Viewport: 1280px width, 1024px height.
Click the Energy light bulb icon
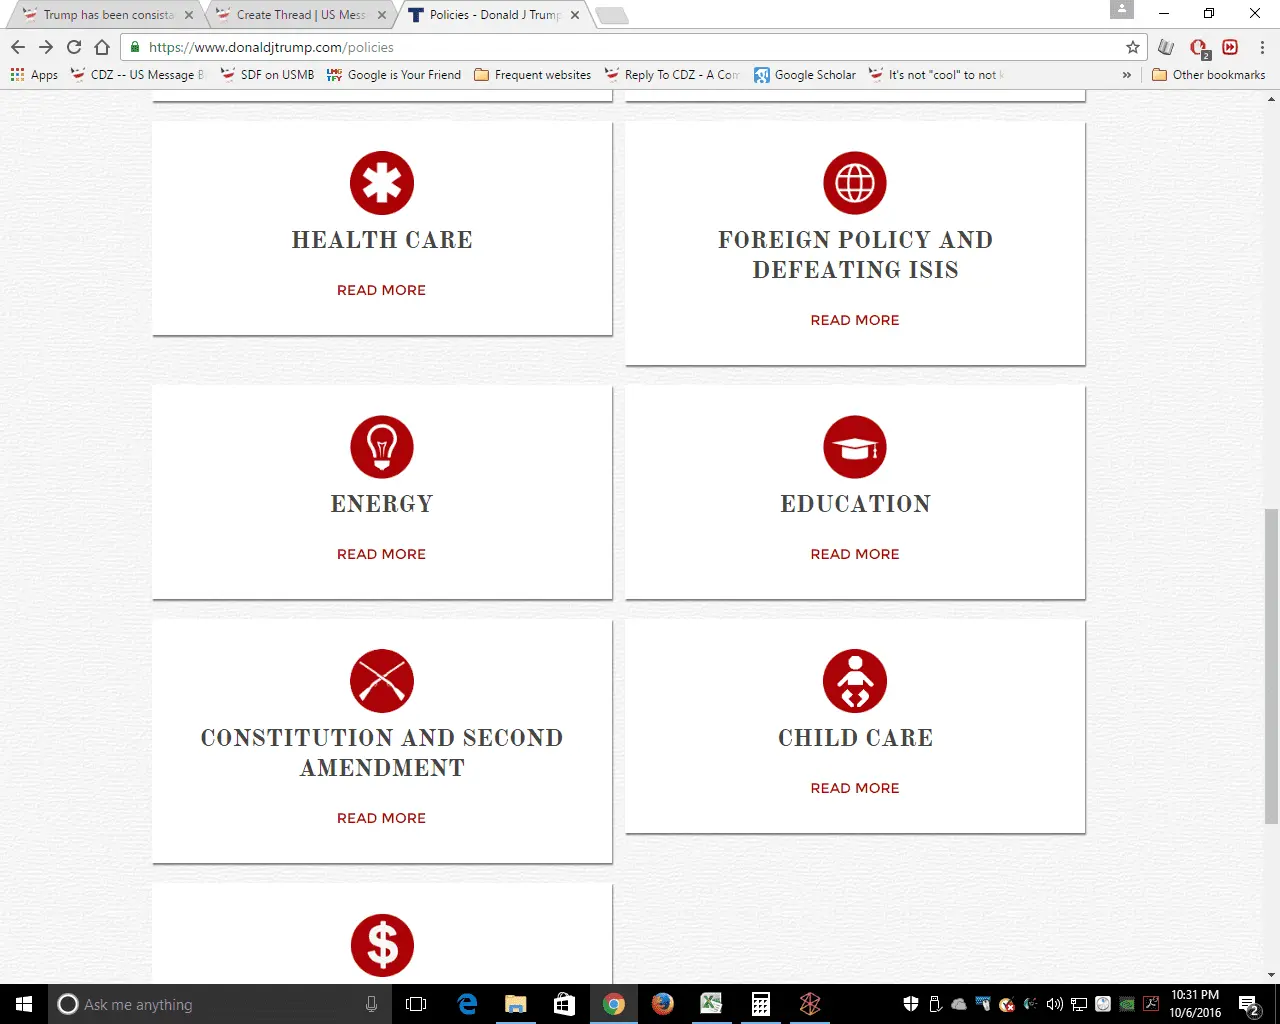tap(382, 447)
